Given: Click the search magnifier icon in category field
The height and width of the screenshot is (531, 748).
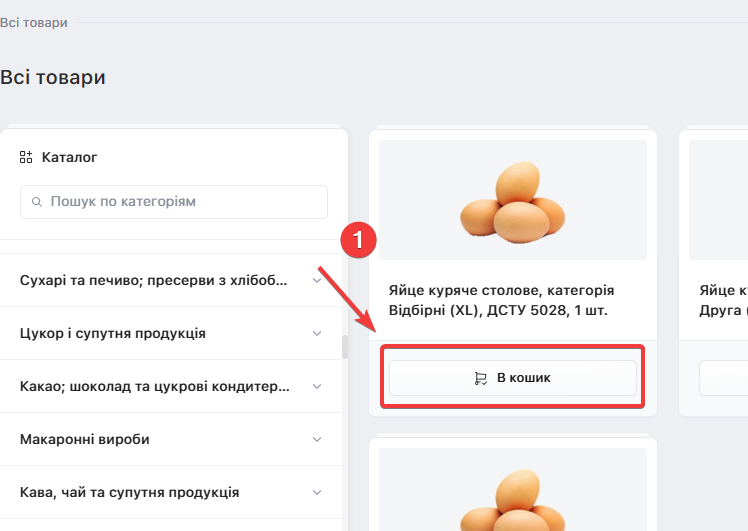Looking at the screenshot, I should pyautogui.click(x=37, y=202).
